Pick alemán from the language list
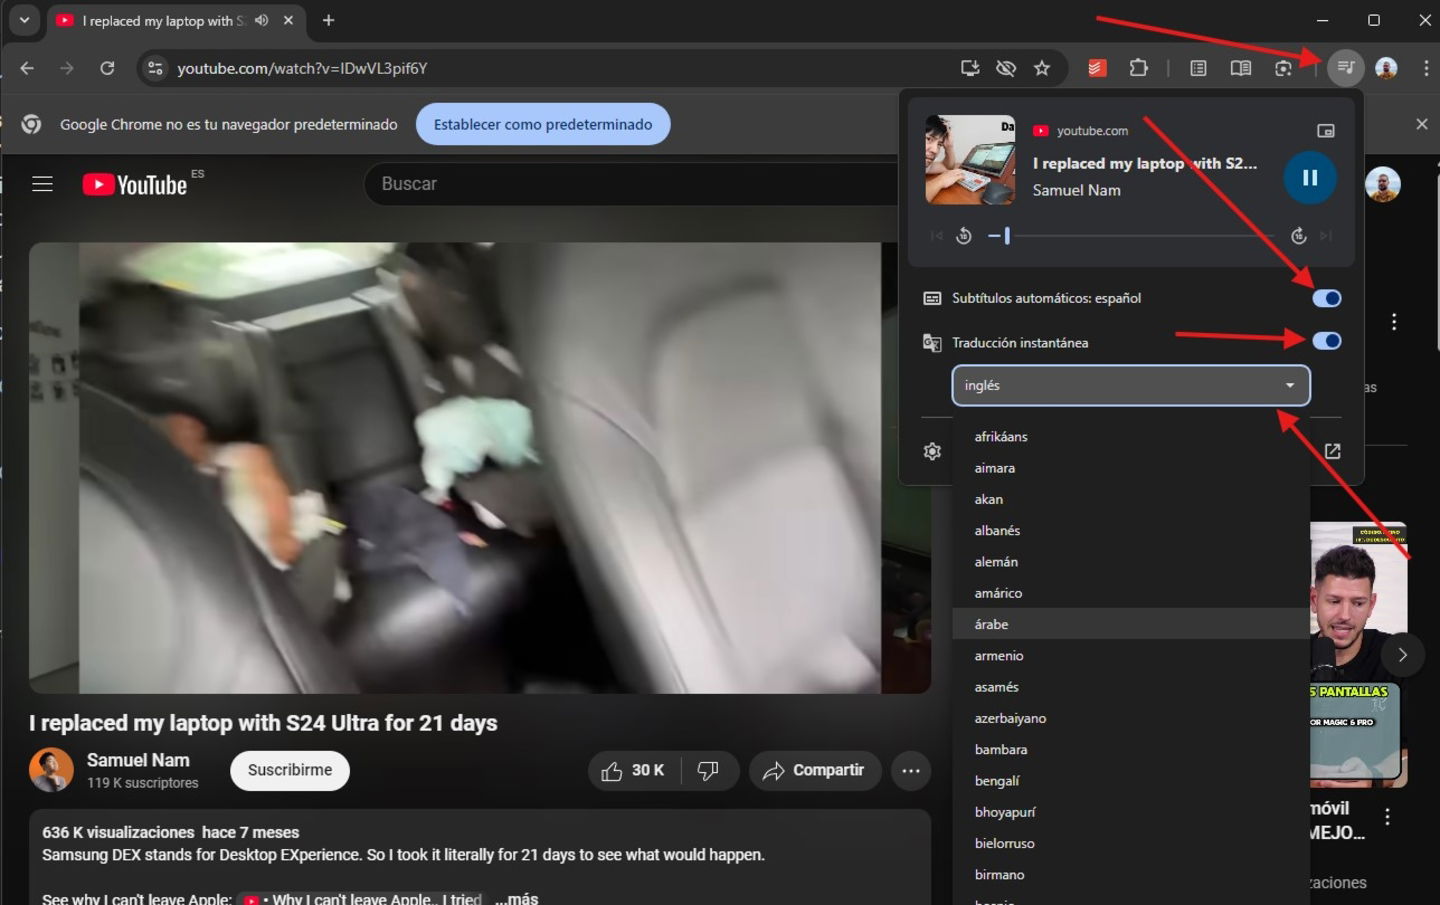Image resolution: width=1440 pixels, height=905 pixels. [1131, 562]
